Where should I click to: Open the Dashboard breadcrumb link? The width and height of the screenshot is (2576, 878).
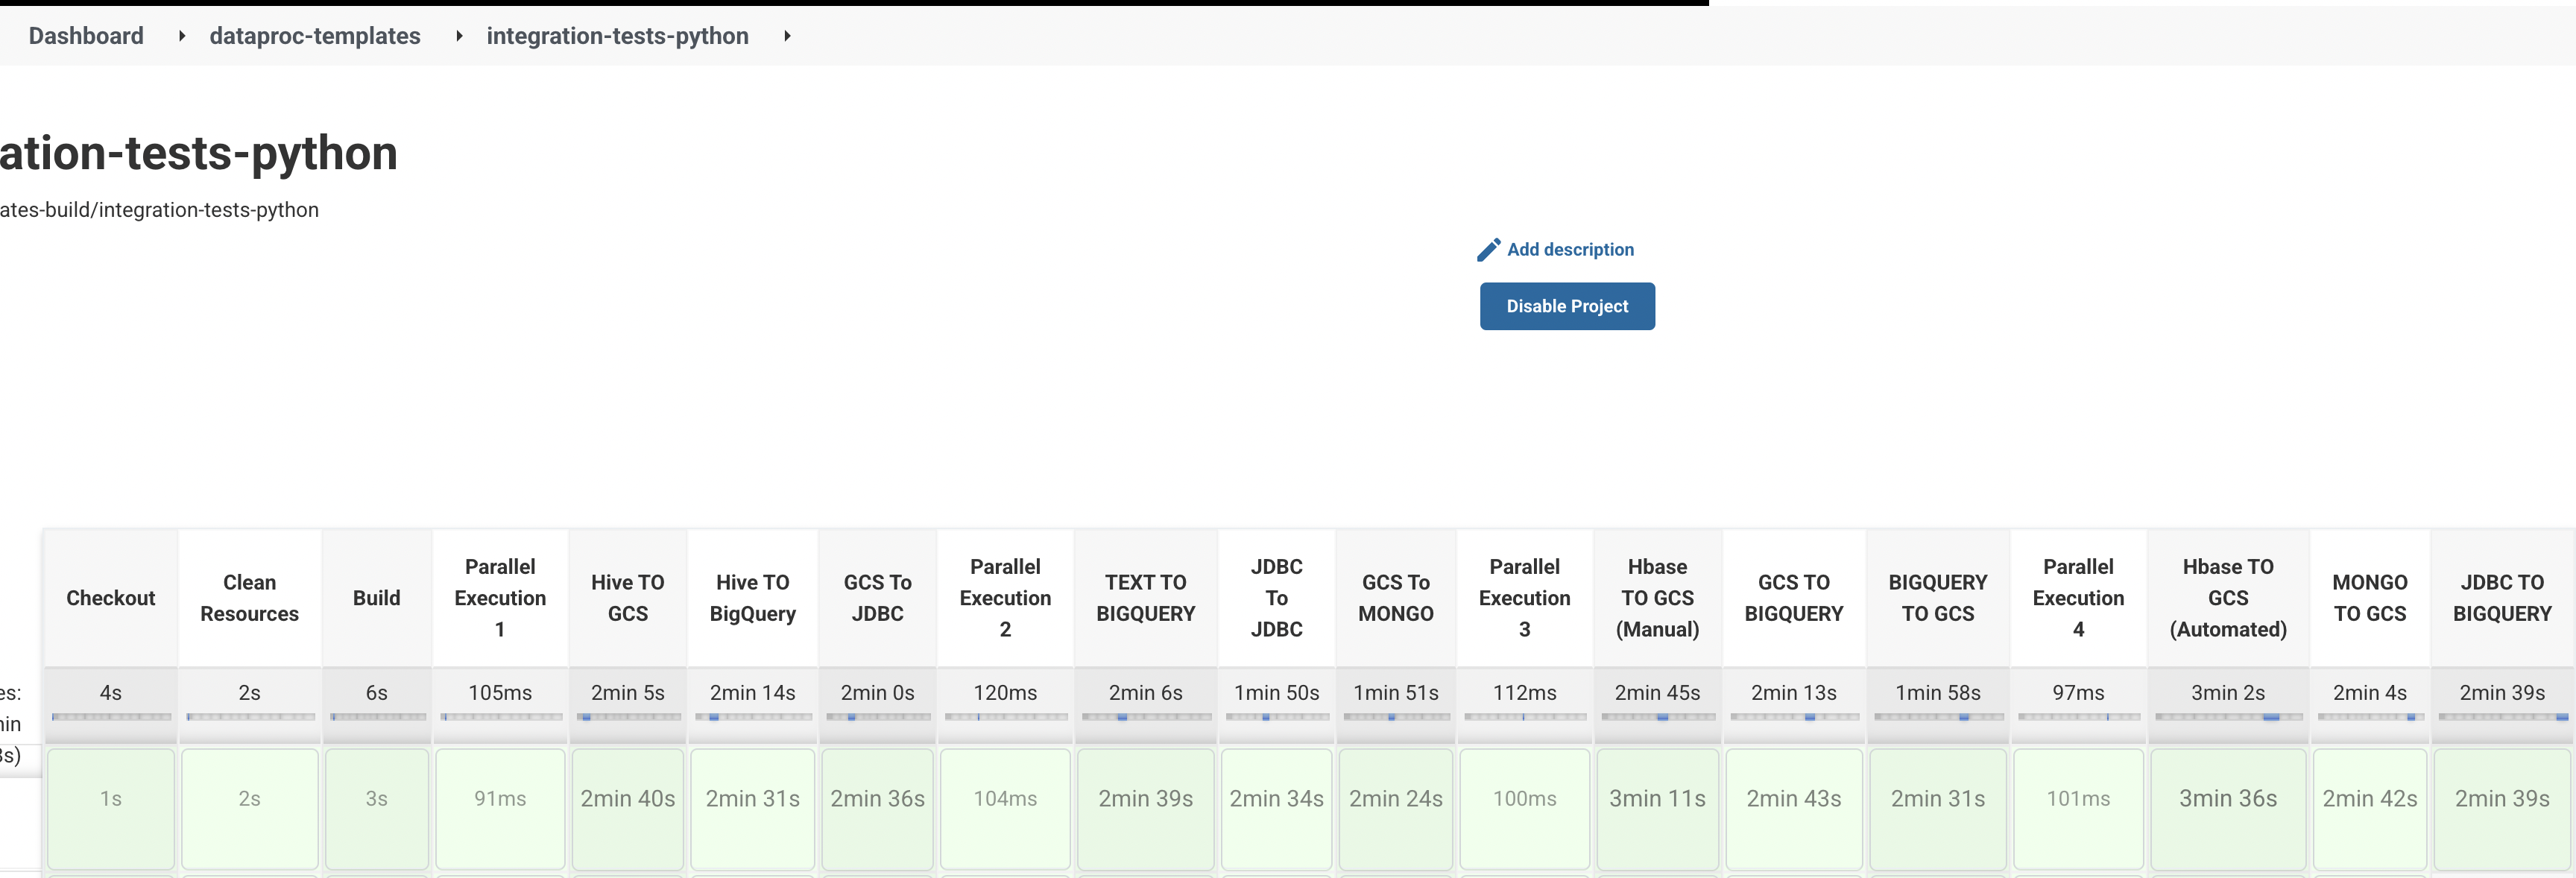click(86, 36)
